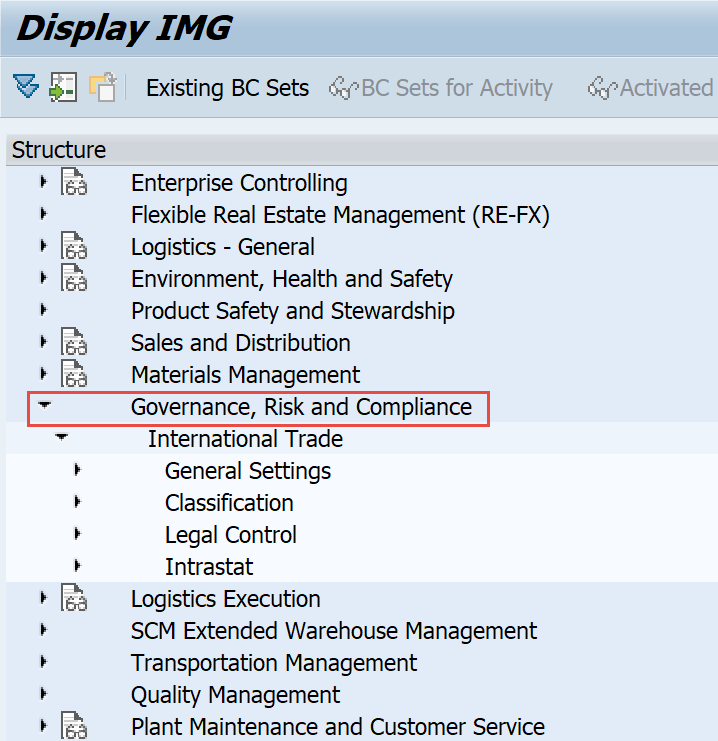718x741 pixels.
Task: Expand the Intrastat node arrow
Action: point(78,566)
